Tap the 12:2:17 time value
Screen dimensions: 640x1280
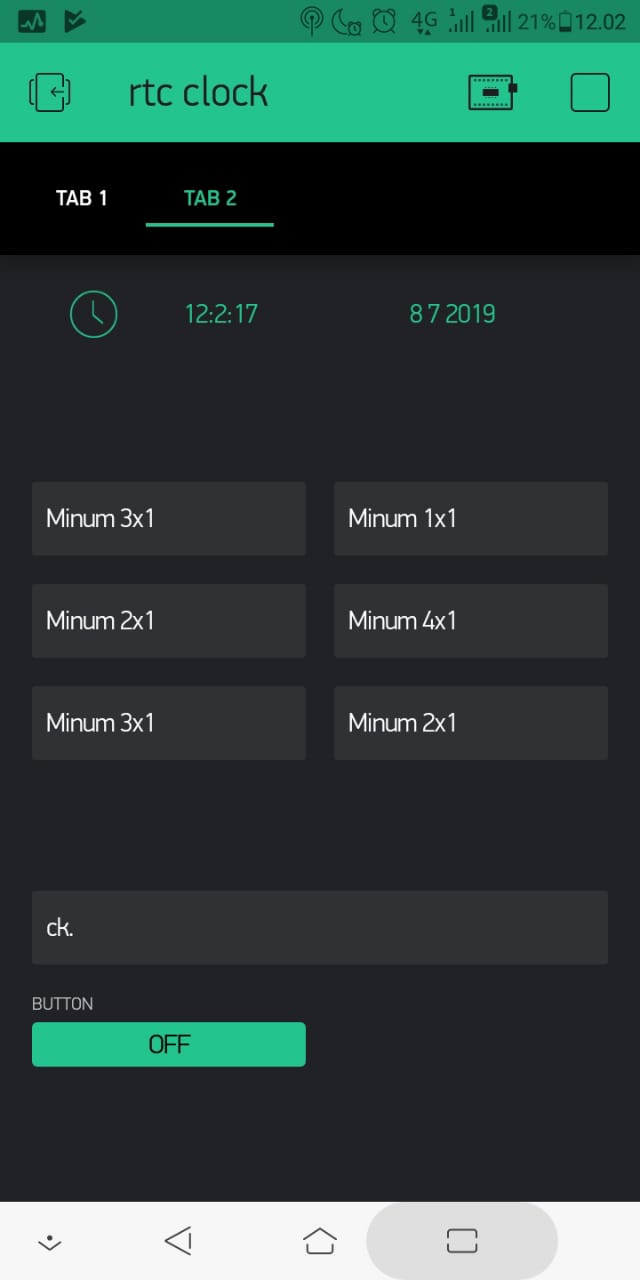coord(221,314)
